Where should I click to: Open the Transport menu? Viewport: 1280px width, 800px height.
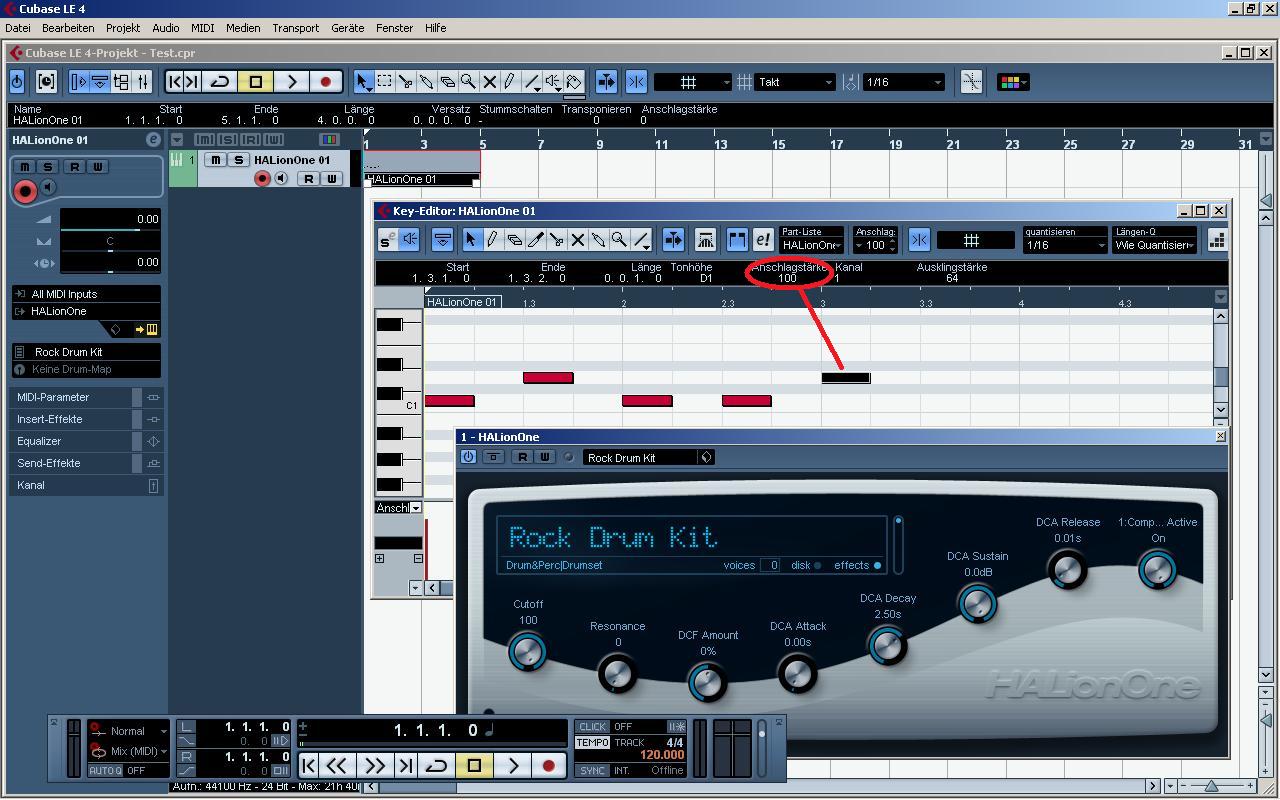click(x=296, y=28)
